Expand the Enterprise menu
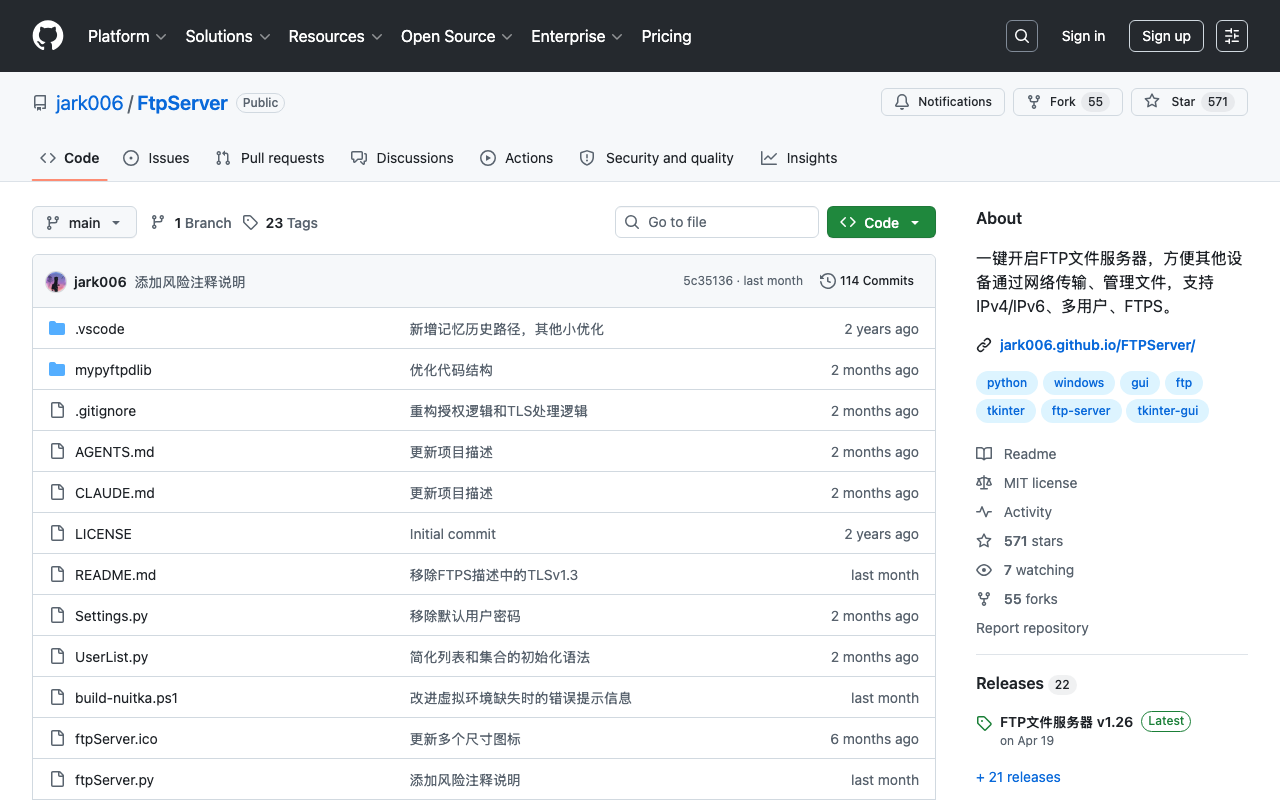 click(x=576, y=36)
